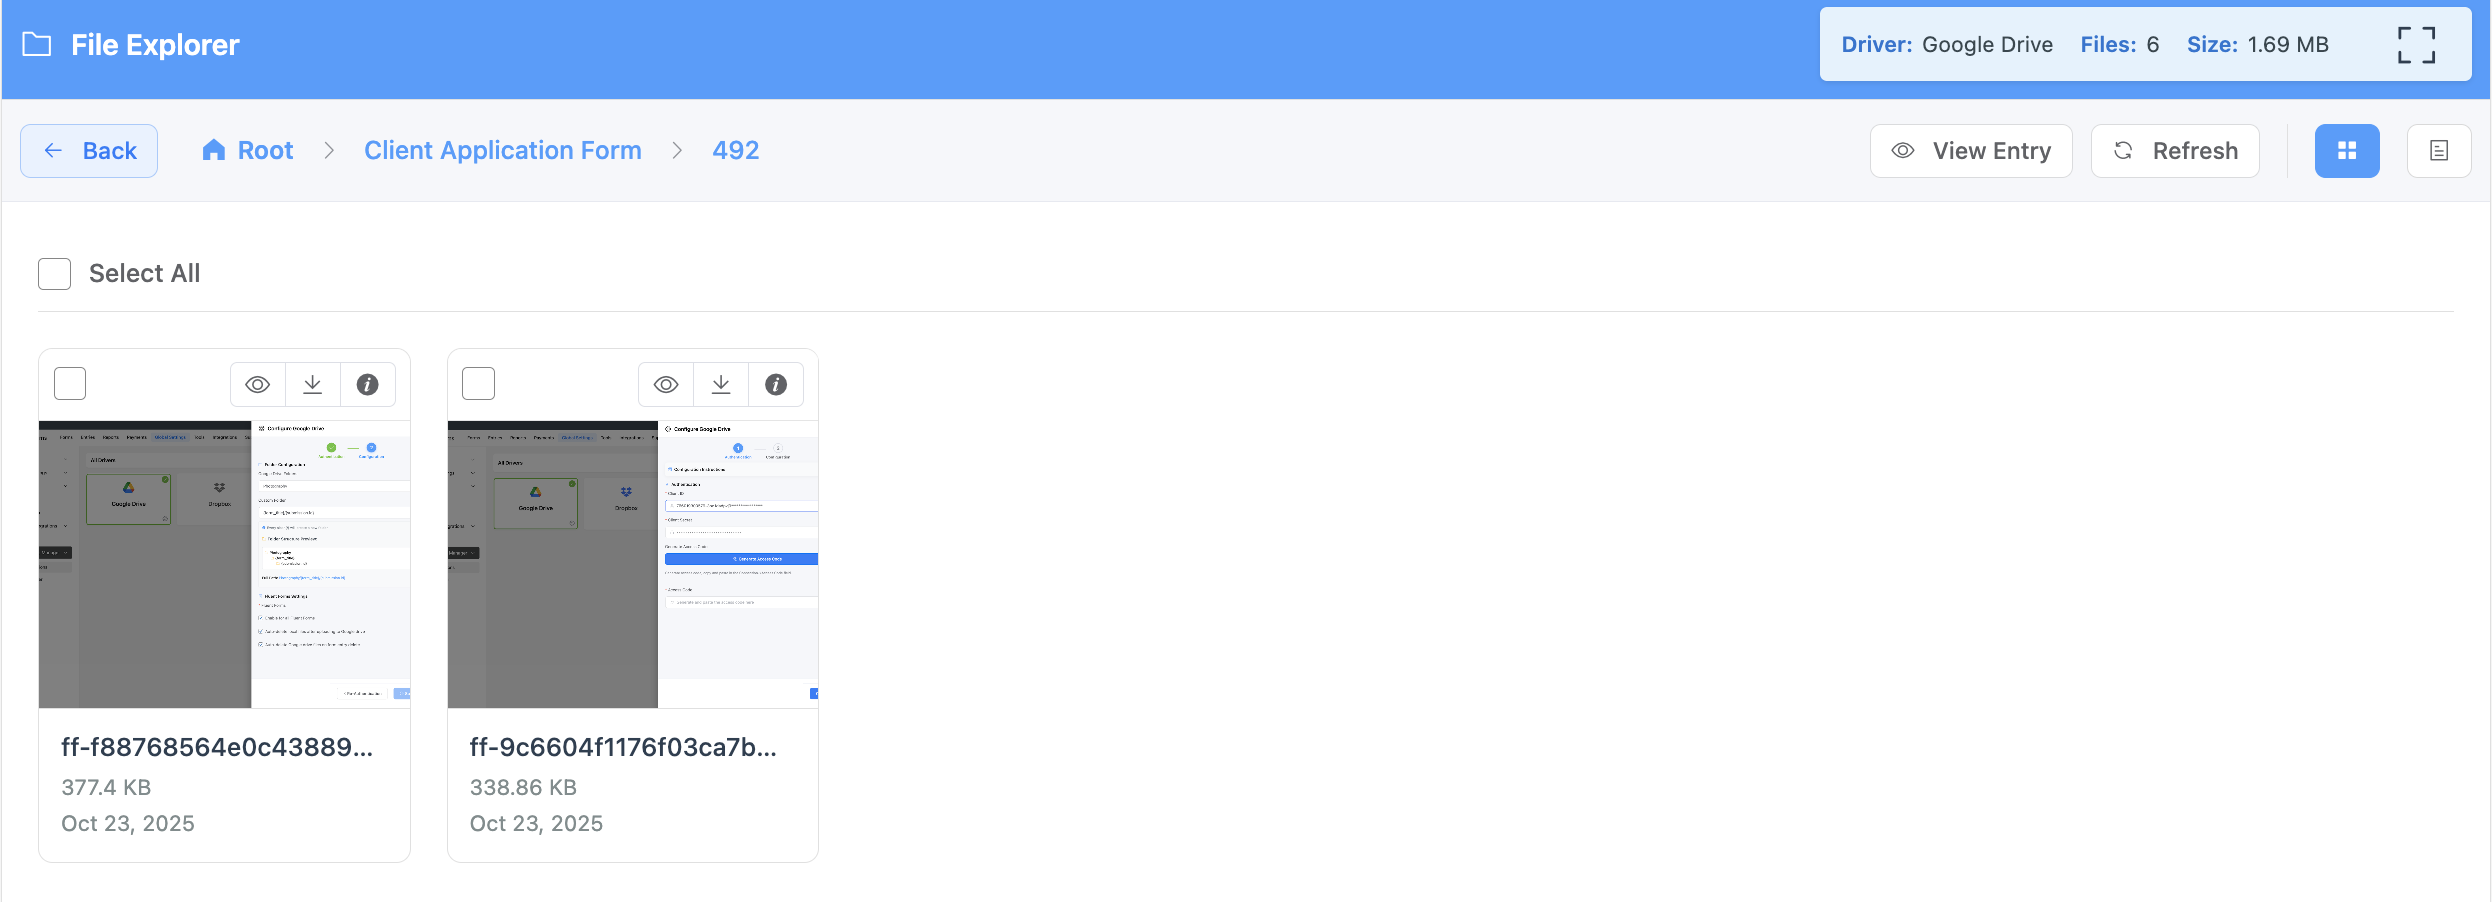Viewport: 2492px width, 902px height.
Task: Switch to list view layout
Action: coord(2438,151)
